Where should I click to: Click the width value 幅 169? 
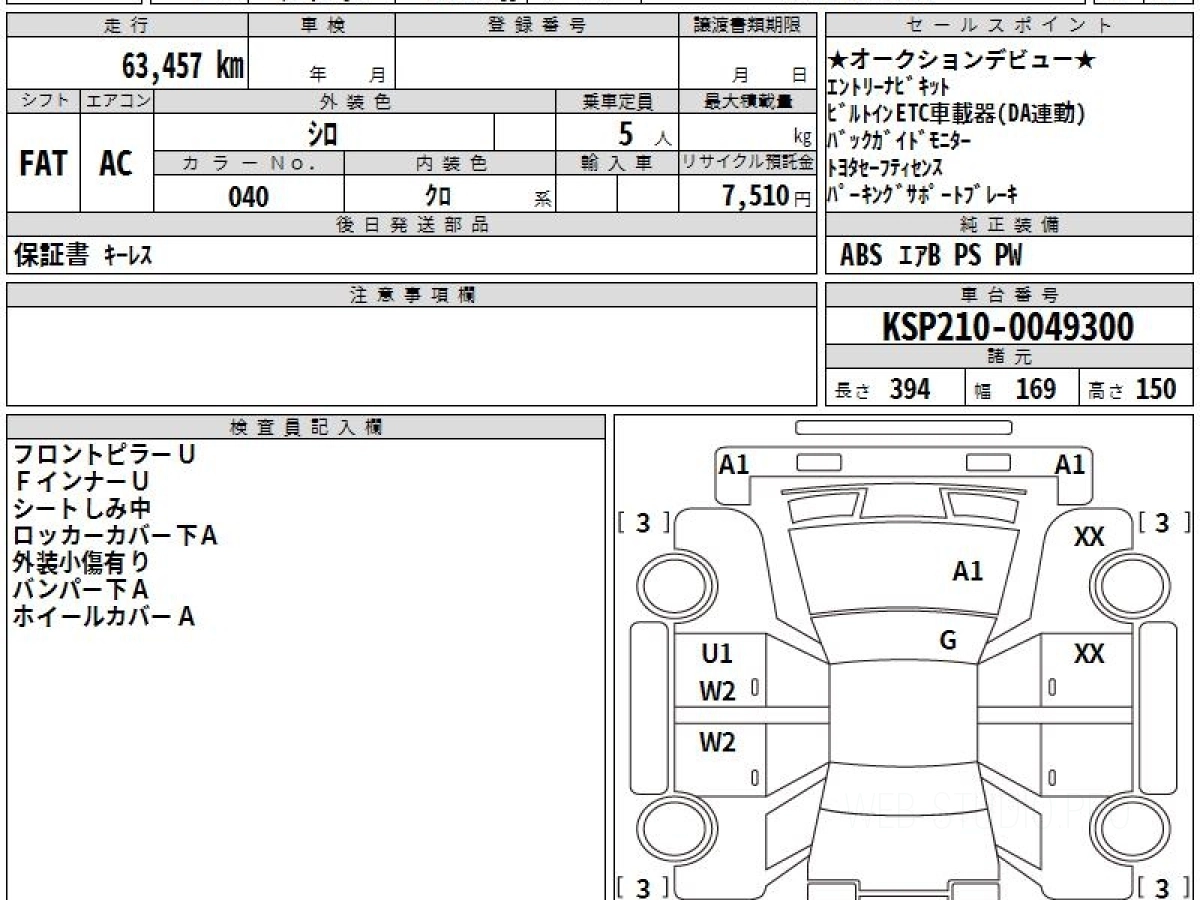click(x=1015, y=389)
